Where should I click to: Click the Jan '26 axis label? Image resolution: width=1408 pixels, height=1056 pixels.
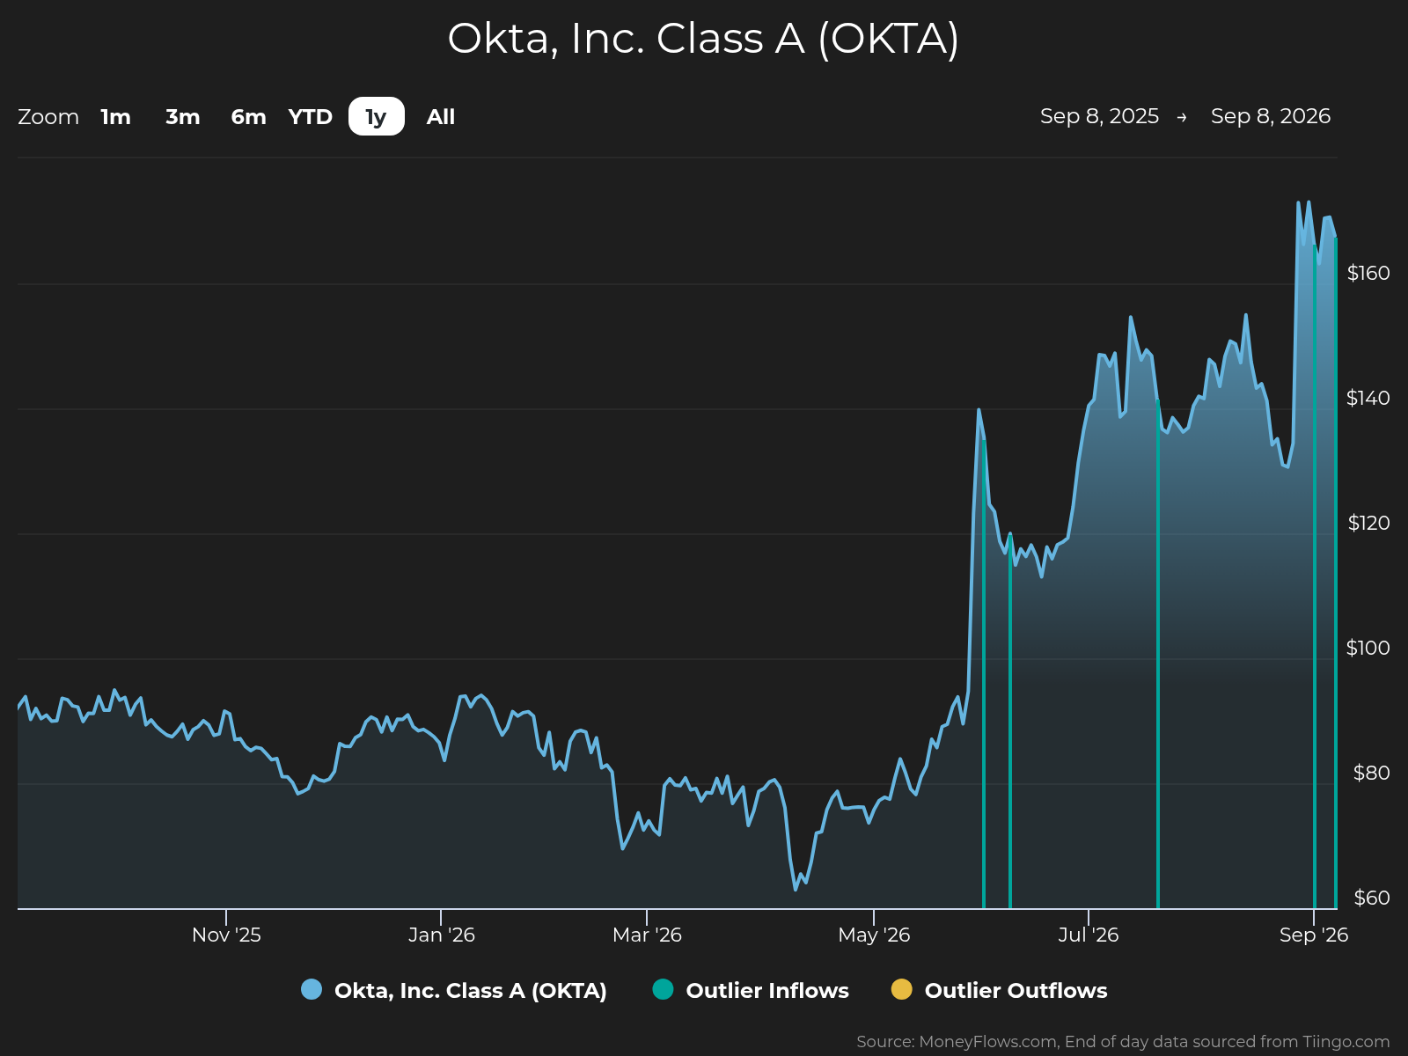coord(441,935)
